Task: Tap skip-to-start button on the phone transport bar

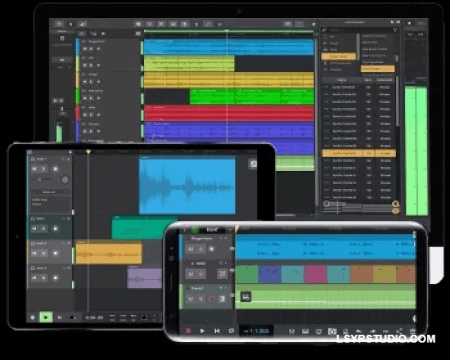Action: (217, 331)
